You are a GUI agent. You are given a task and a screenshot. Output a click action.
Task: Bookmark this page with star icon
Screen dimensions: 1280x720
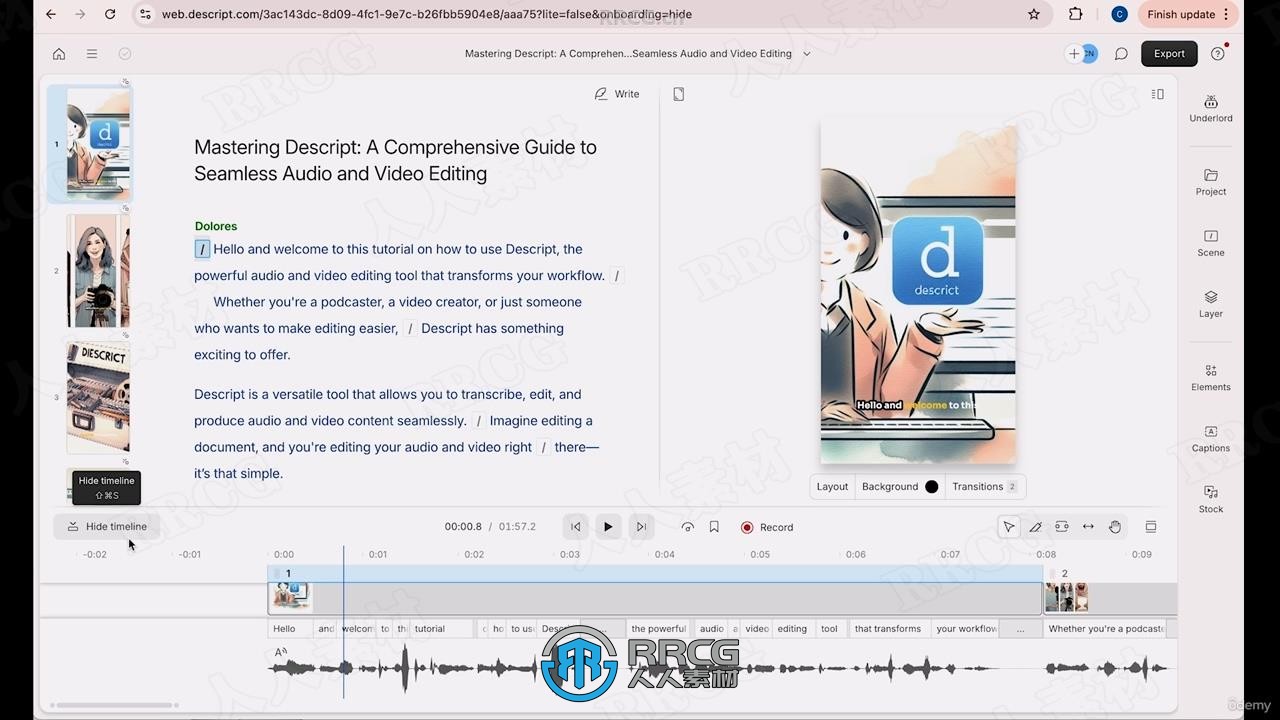pyautogui.click(x=1034, y=14)
